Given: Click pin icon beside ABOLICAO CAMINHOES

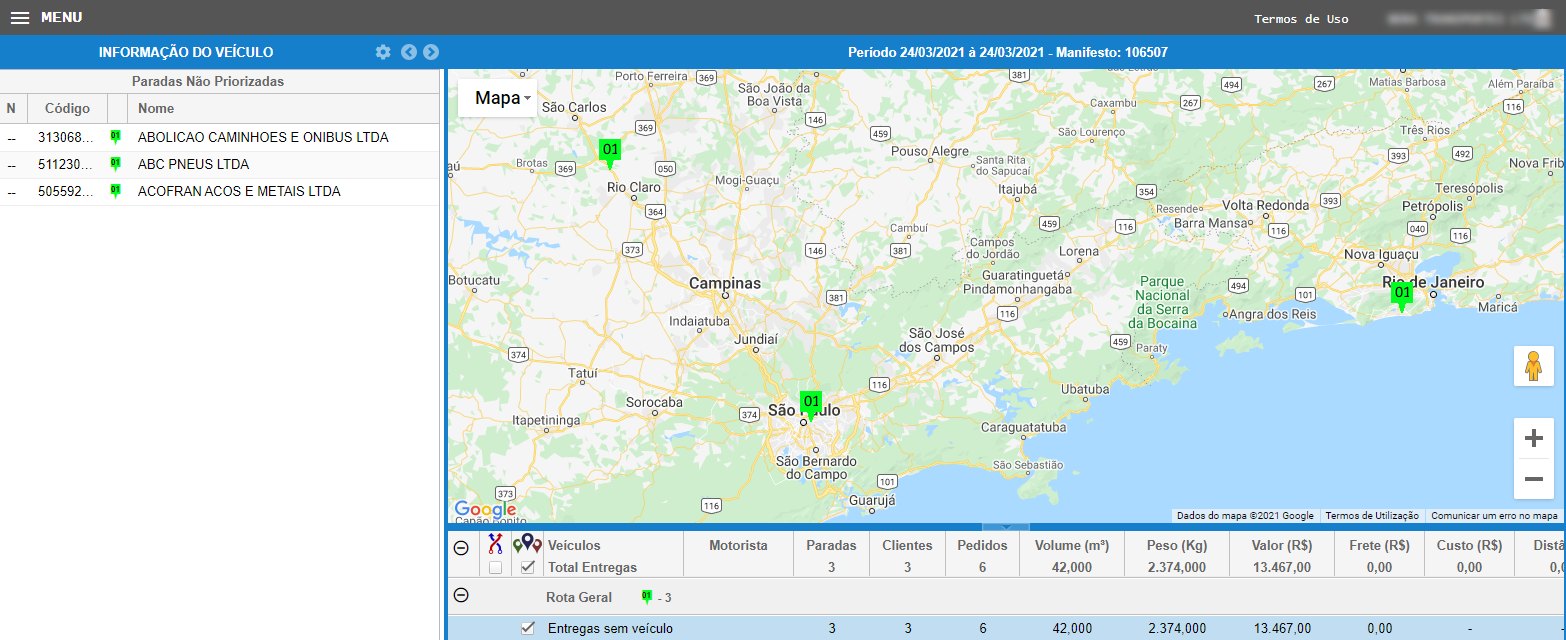Looking at the screenshot, I should pos(115,136).
